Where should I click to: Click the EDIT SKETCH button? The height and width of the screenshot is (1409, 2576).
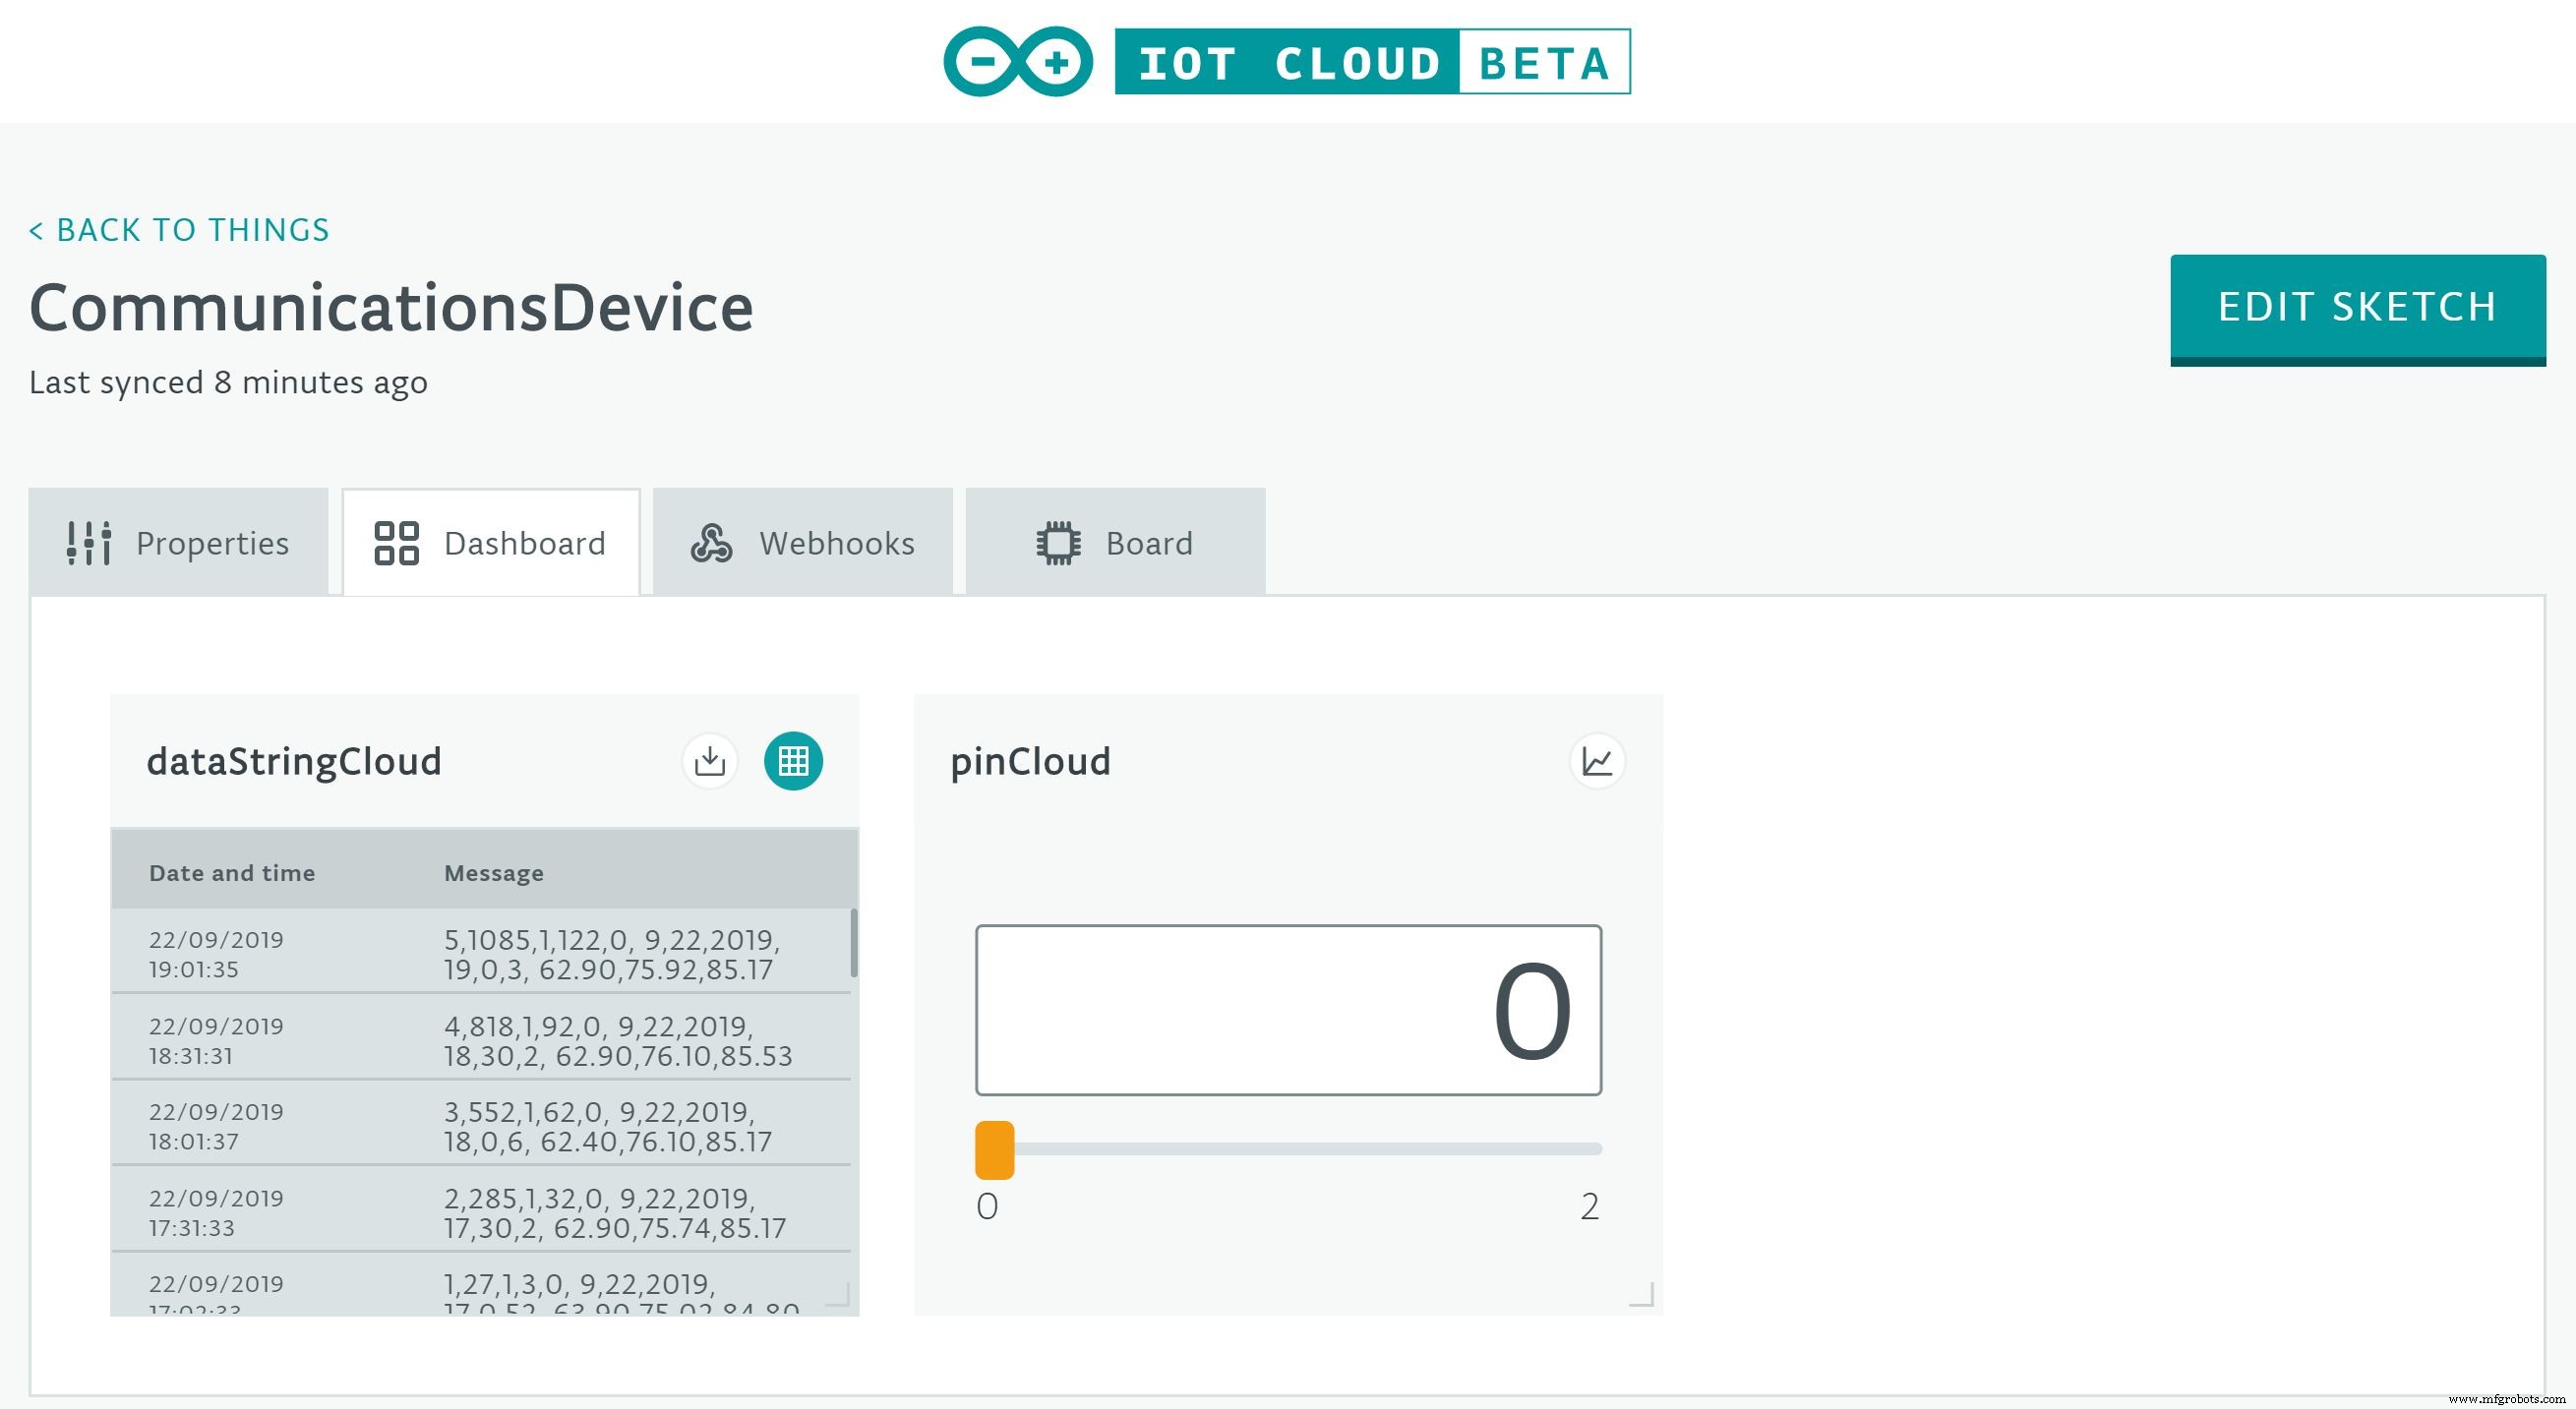pyautogui.click(x=2357, y=308)
